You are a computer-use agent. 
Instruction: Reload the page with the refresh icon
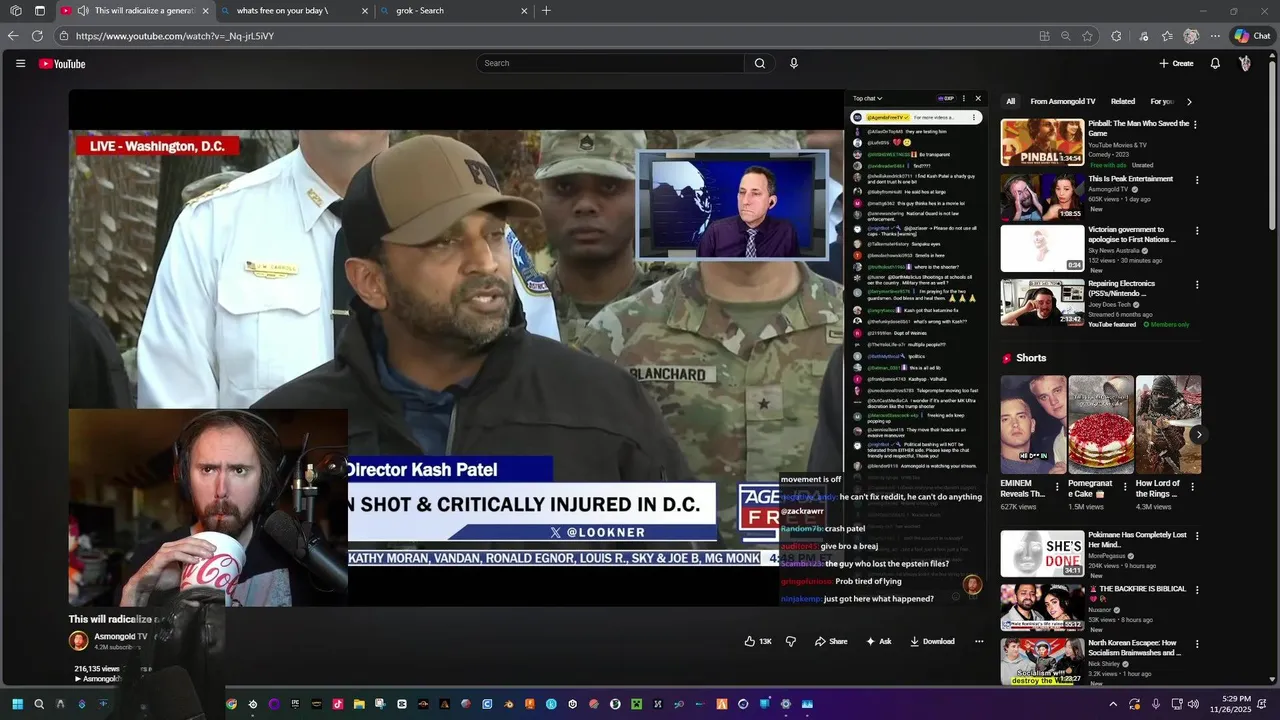tap(37, 36)
